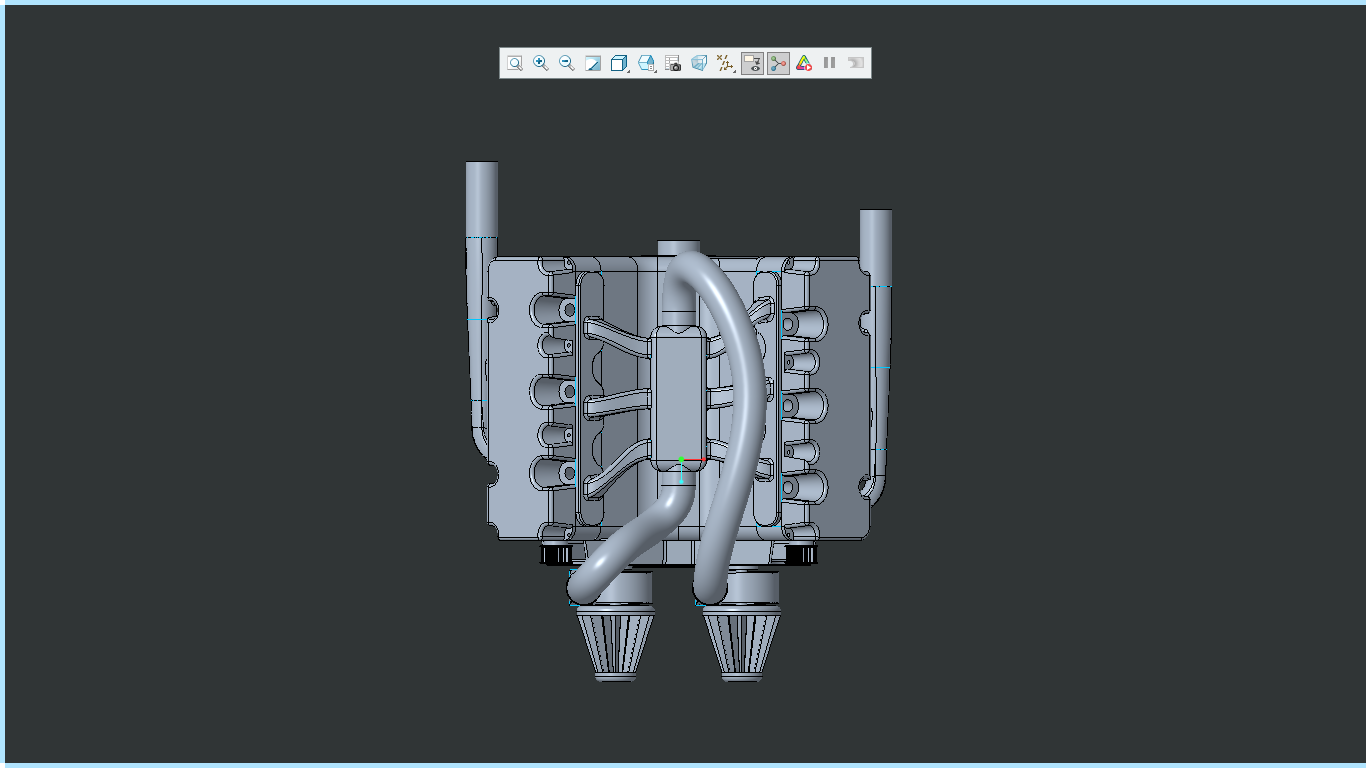Open the Display Style cube dropdown
This screenshot has width=1366, height=768.
(x=619, y=63)
